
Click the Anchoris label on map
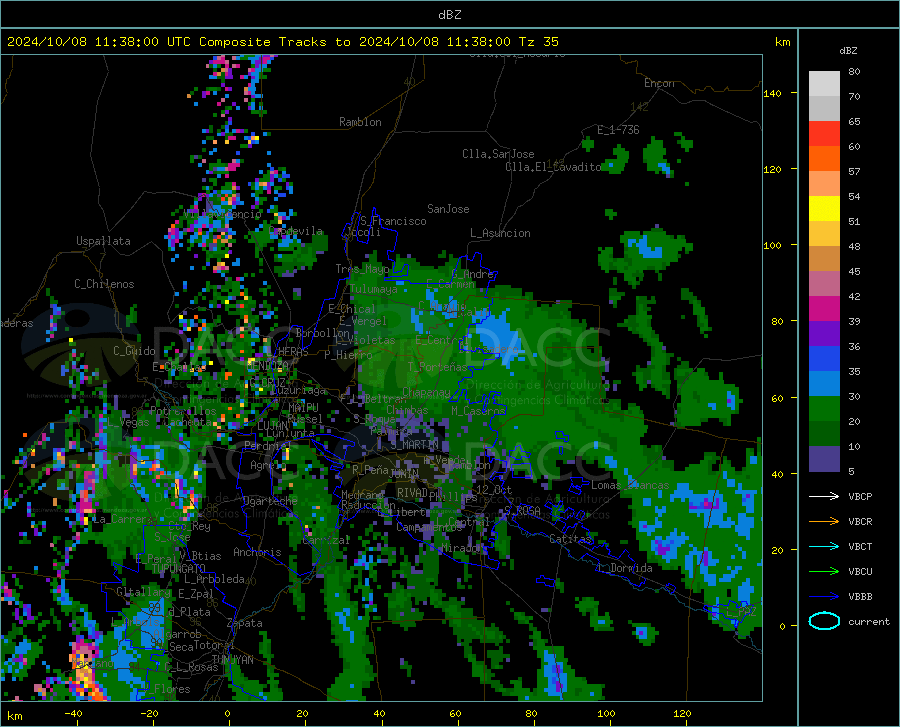coord(257,552)
